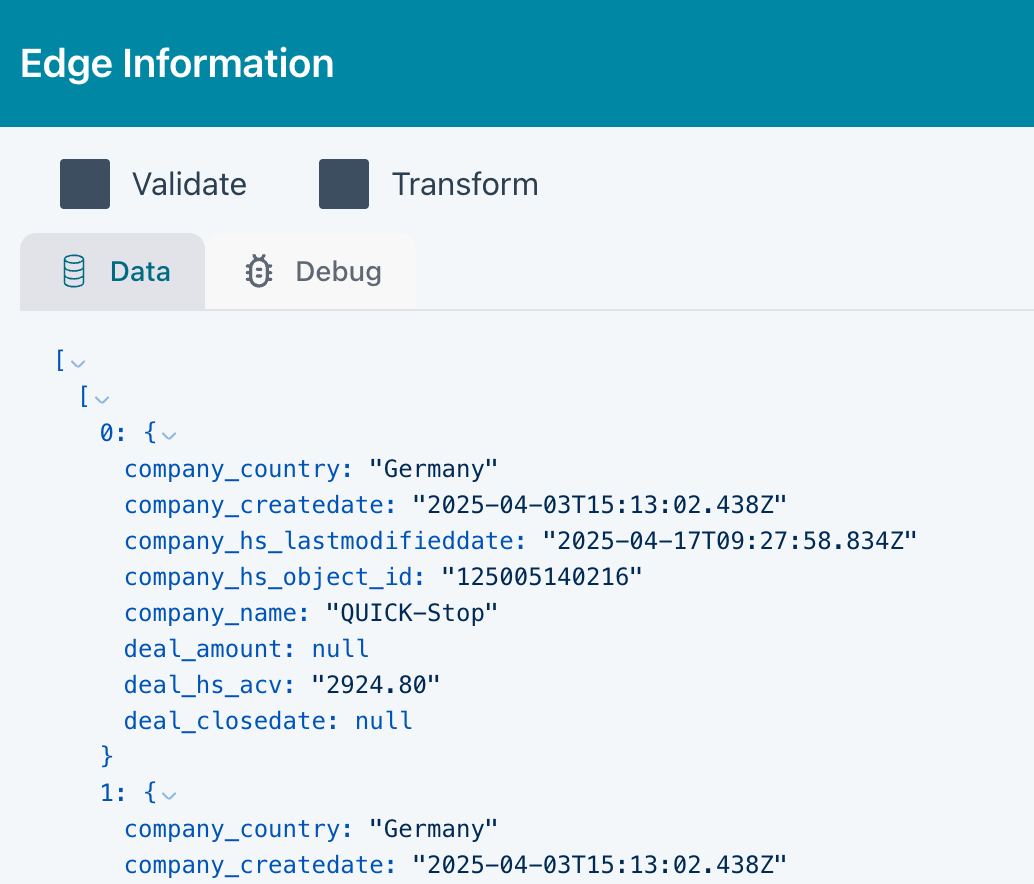Collapse object 1 using its chevron
Screen dimensions: 1034x884
pos(168,795)
